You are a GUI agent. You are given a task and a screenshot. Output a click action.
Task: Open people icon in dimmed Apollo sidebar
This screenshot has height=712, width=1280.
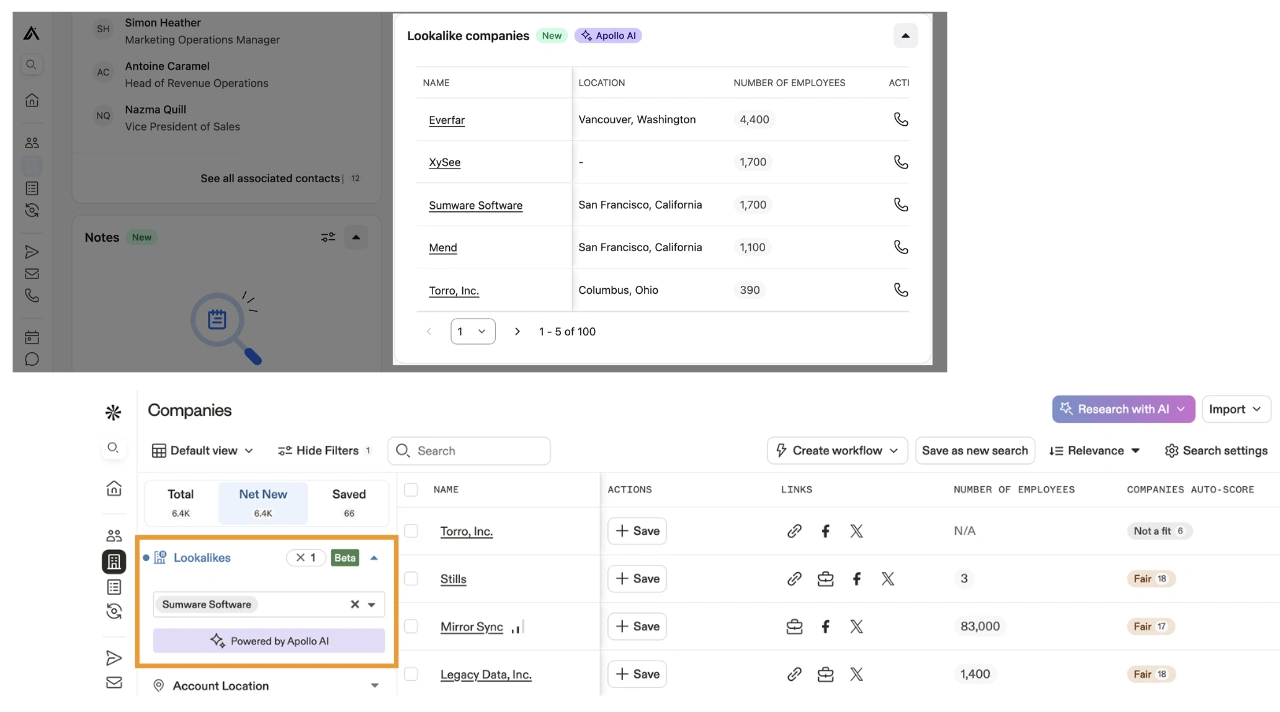[32, 143]
